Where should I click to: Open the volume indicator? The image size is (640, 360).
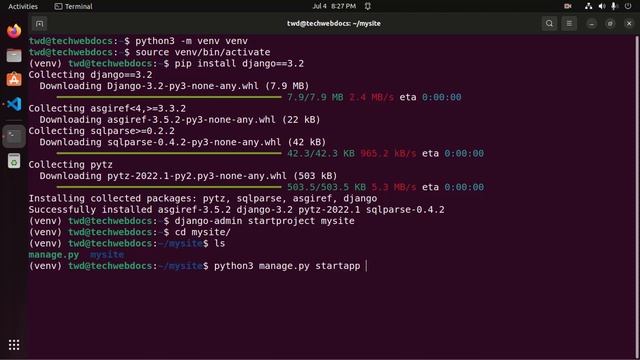[602, 6]
